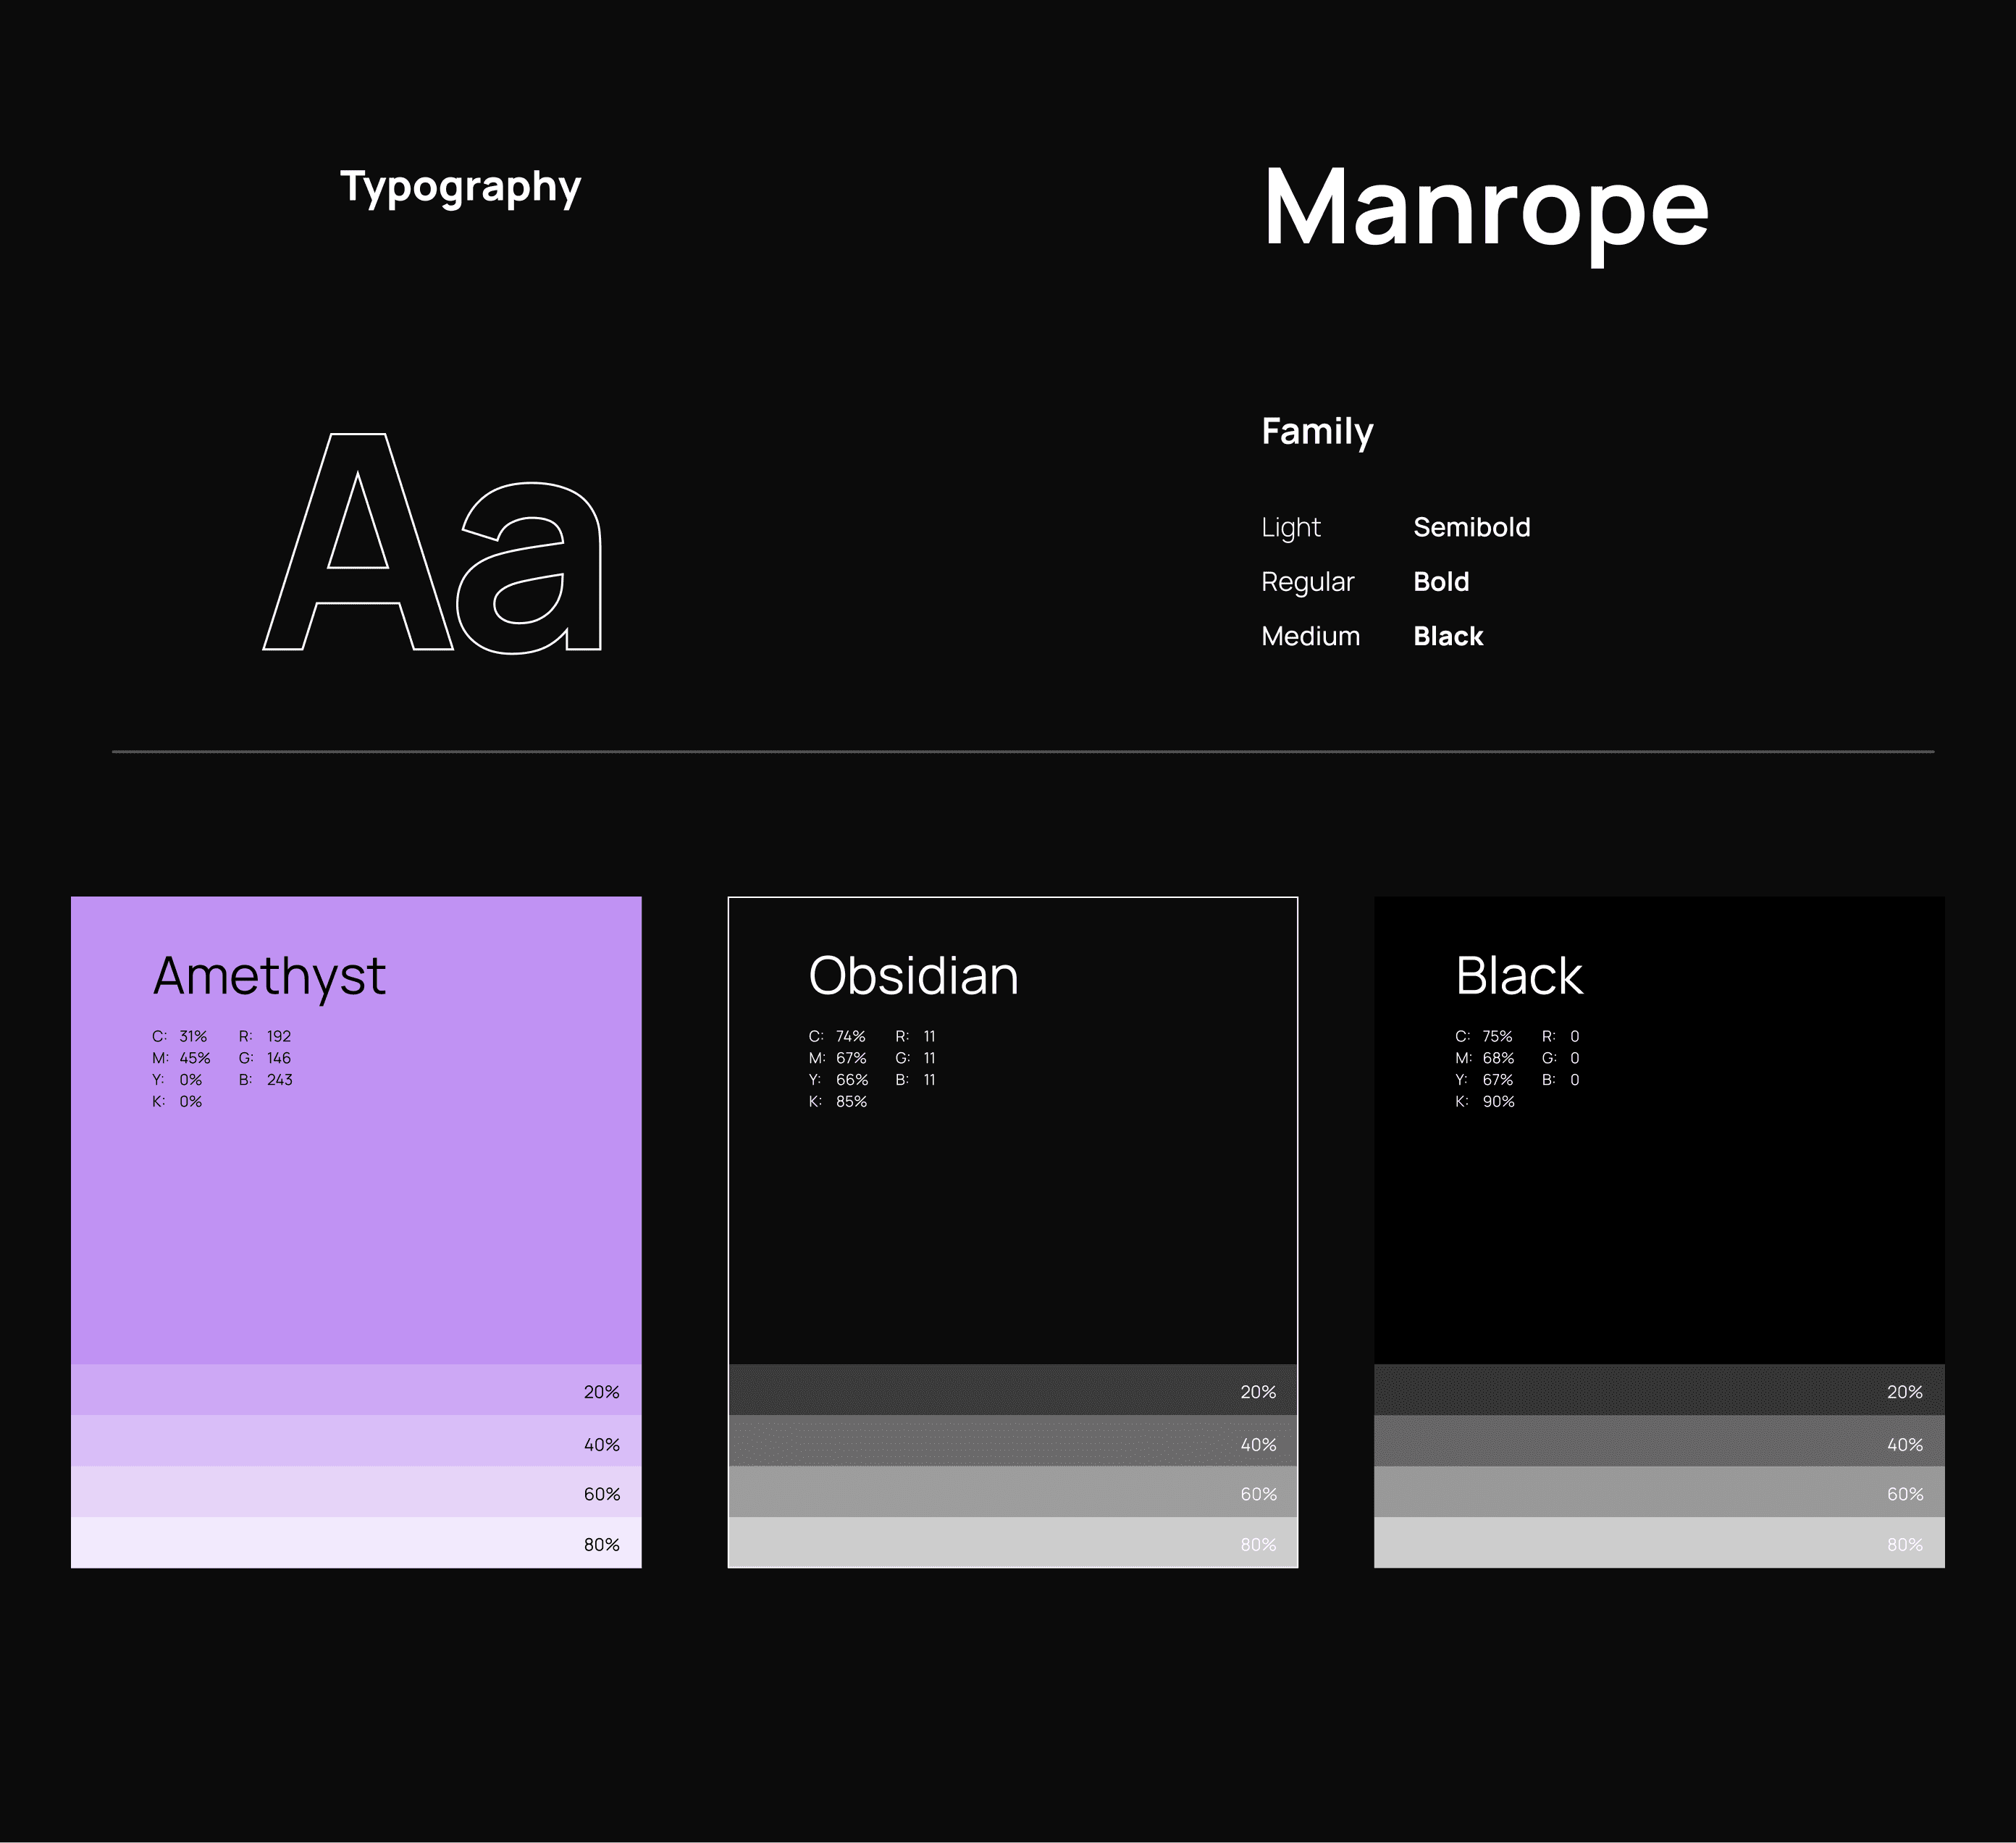
Task: Click the Black swatch color name
Action: (x=1519, y=977)
